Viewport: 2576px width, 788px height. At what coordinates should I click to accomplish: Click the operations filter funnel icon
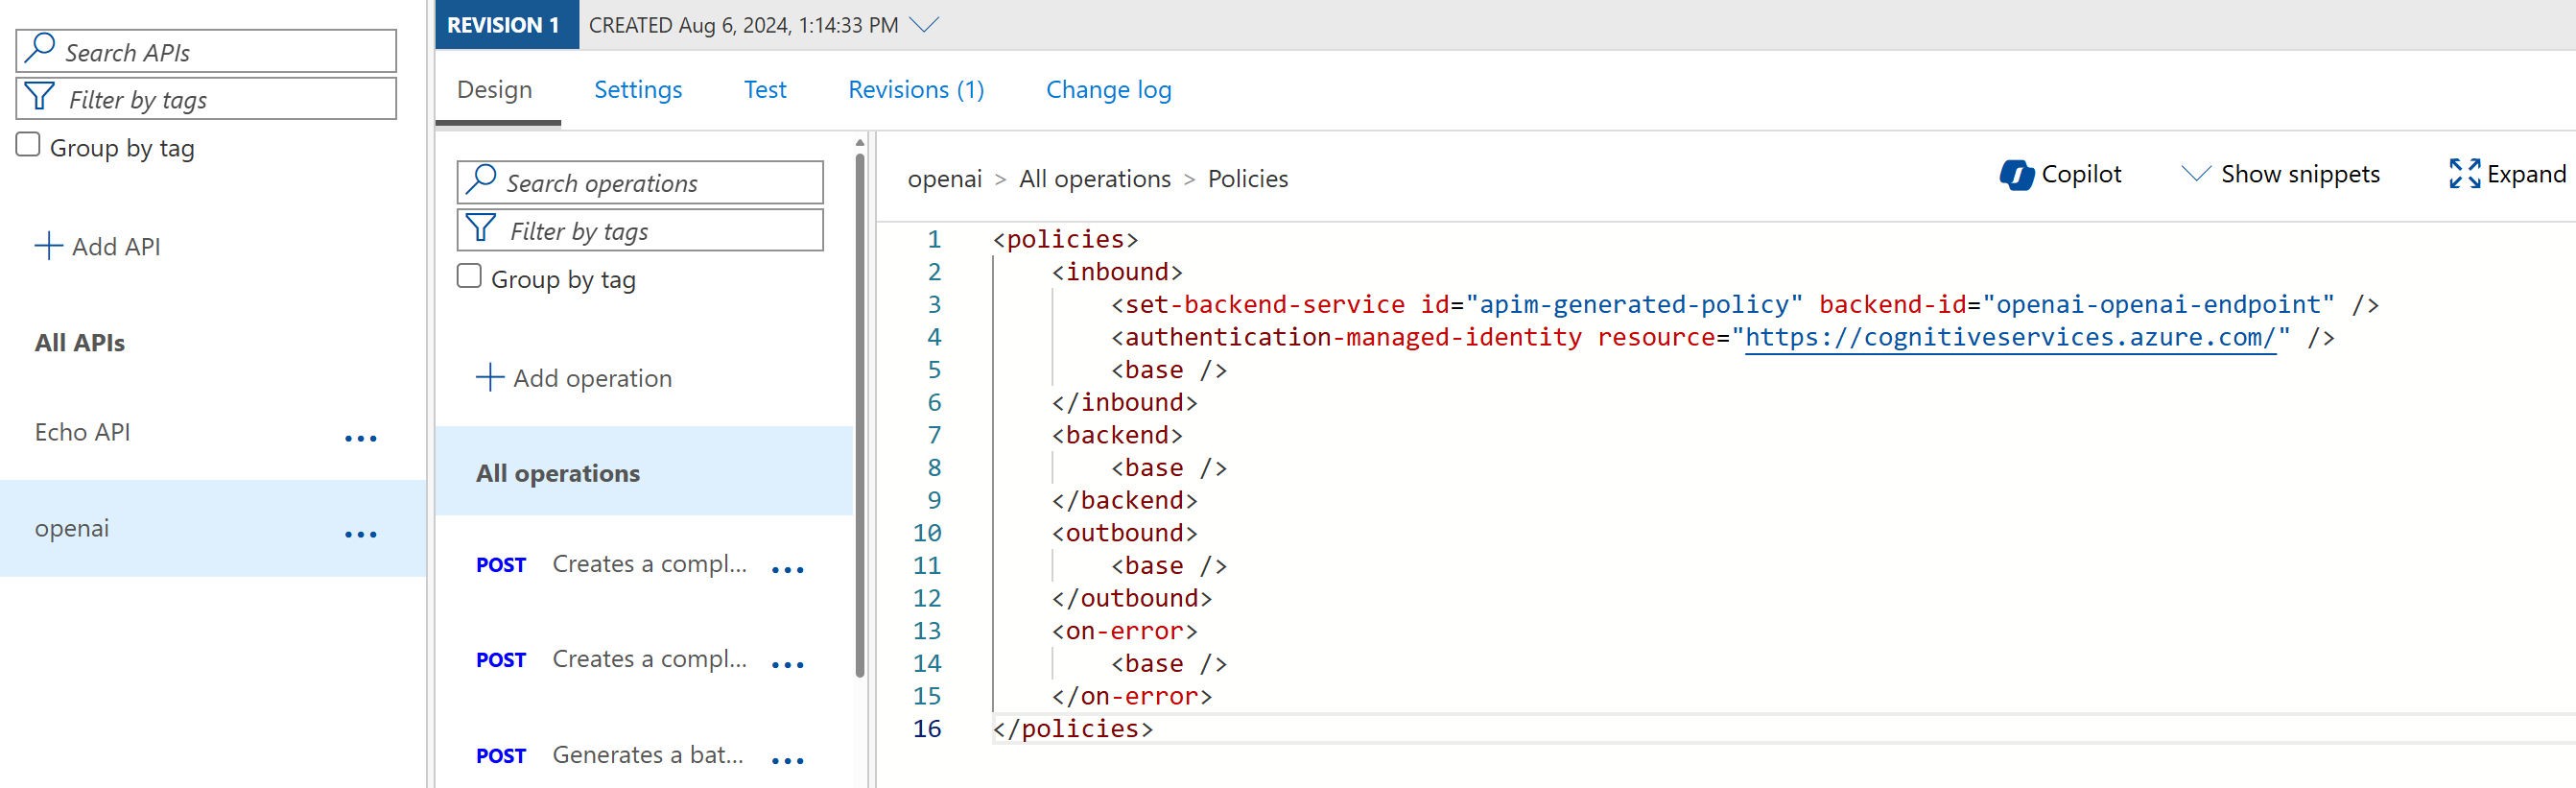point(481,228)
